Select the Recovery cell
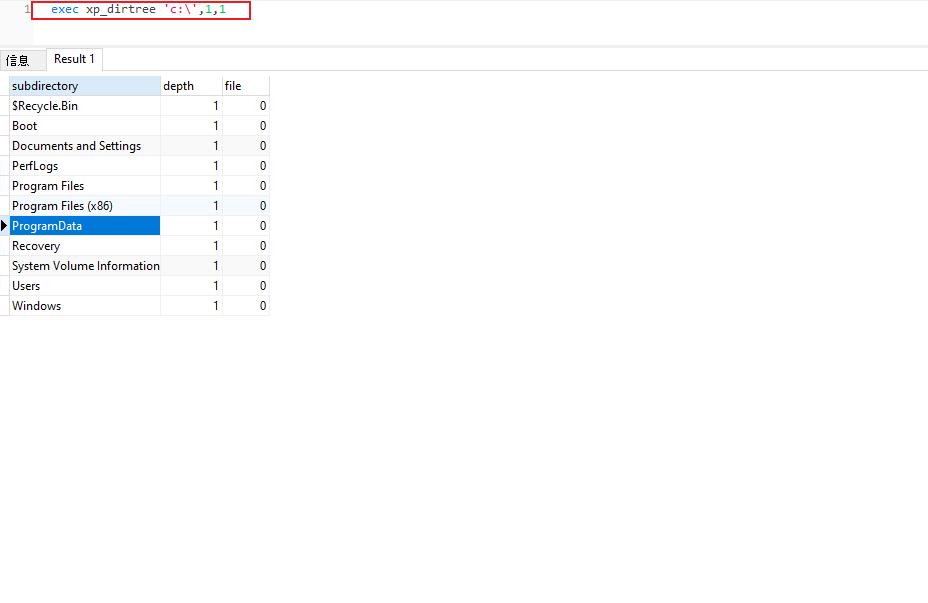Image resolution: width=928 pixels, height=603 pixels. coord(85,246)
